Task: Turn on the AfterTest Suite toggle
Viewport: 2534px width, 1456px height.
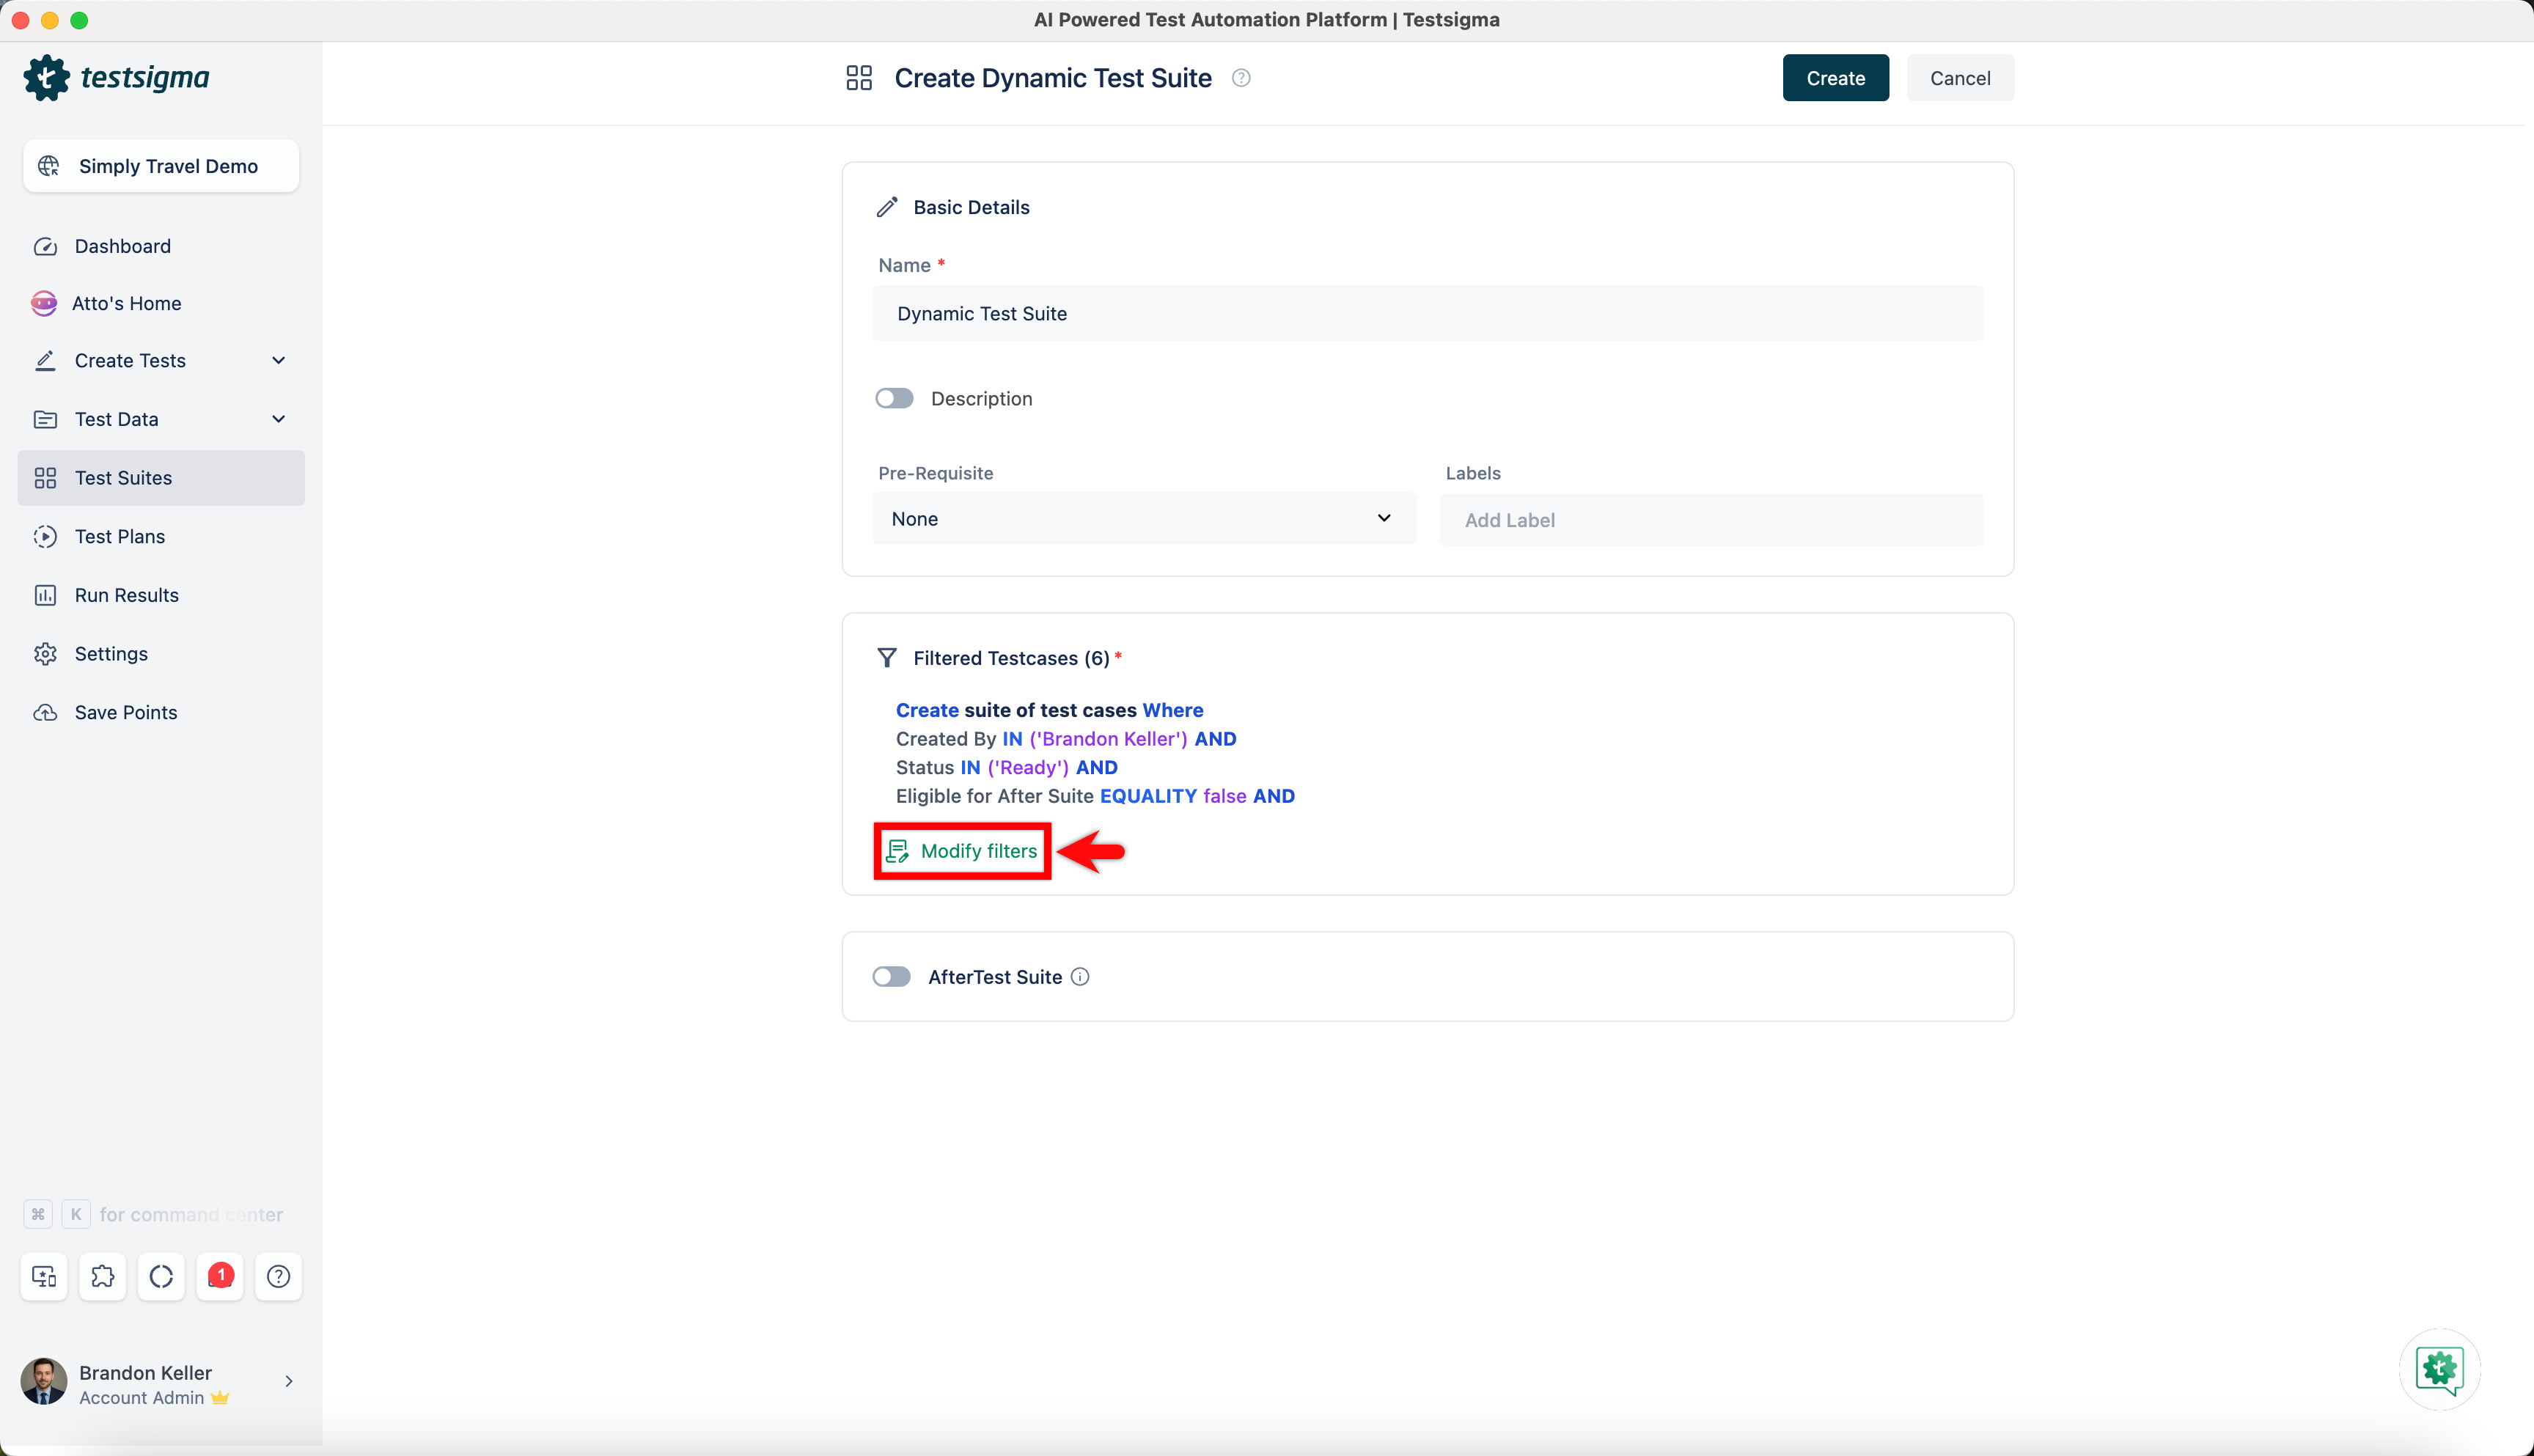Action: click(891, 977)
